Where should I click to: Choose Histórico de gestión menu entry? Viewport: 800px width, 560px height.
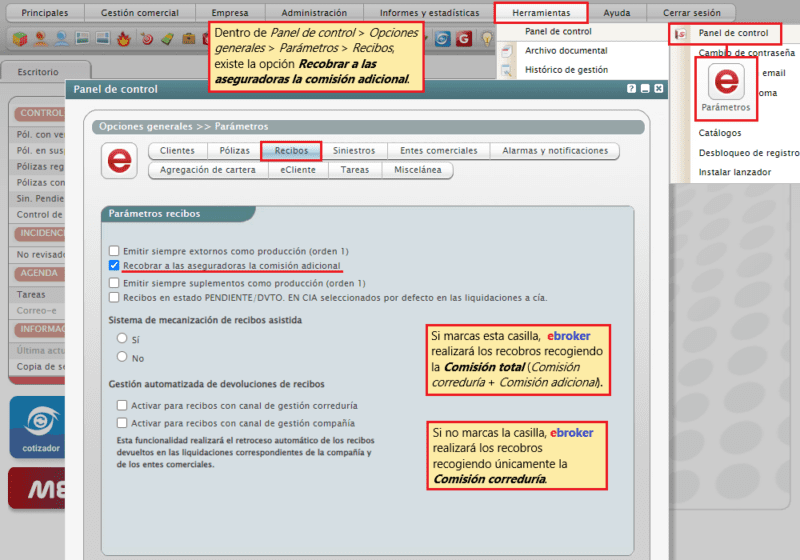566,70
